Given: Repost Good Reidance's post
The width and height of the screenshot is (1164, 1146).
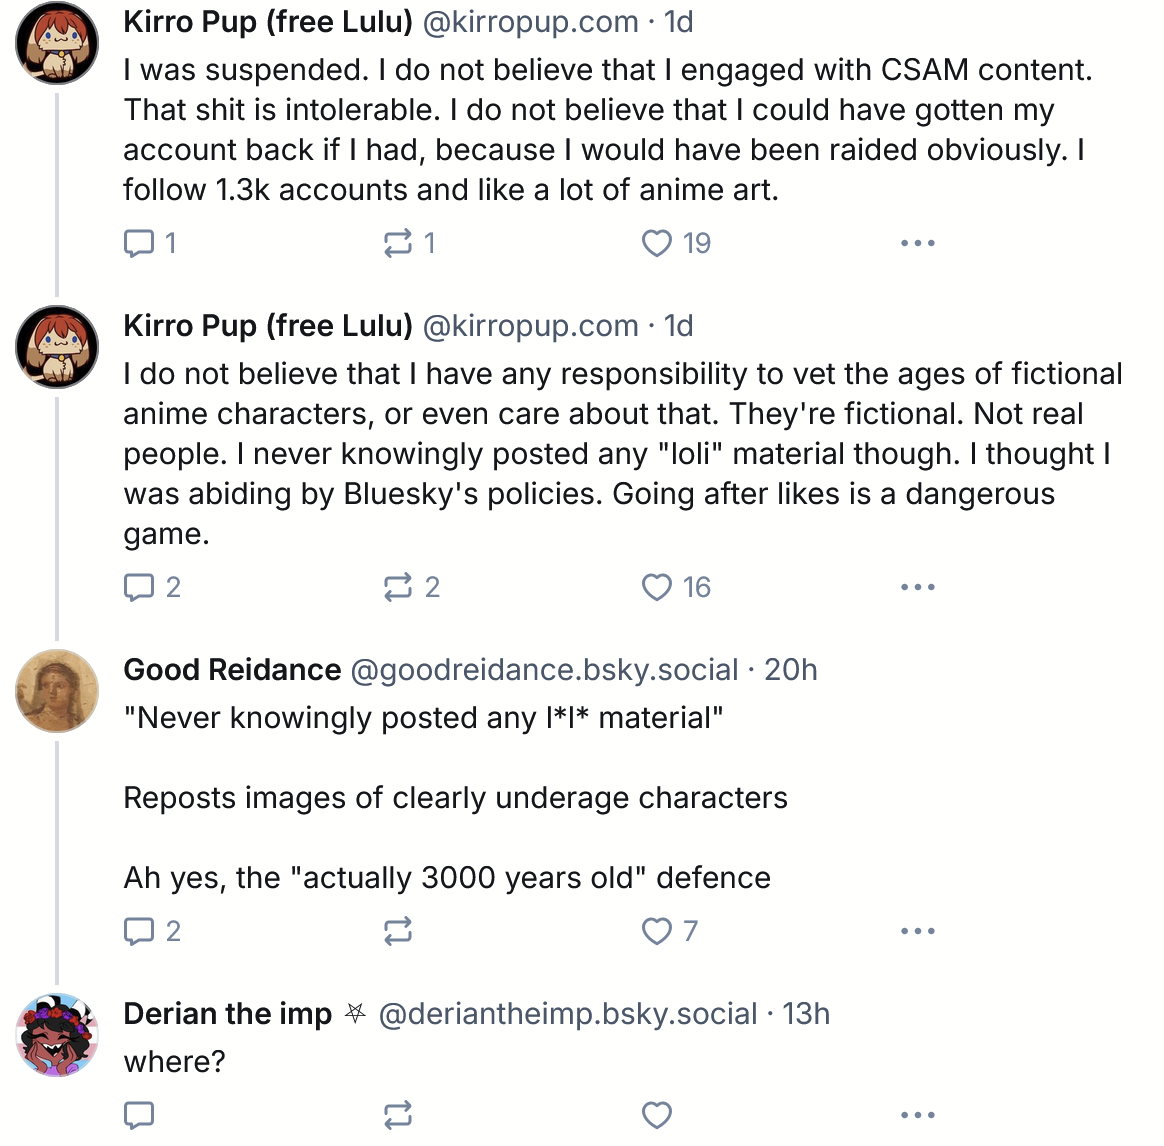Looking at the screenshot, I should pos(398,931).
